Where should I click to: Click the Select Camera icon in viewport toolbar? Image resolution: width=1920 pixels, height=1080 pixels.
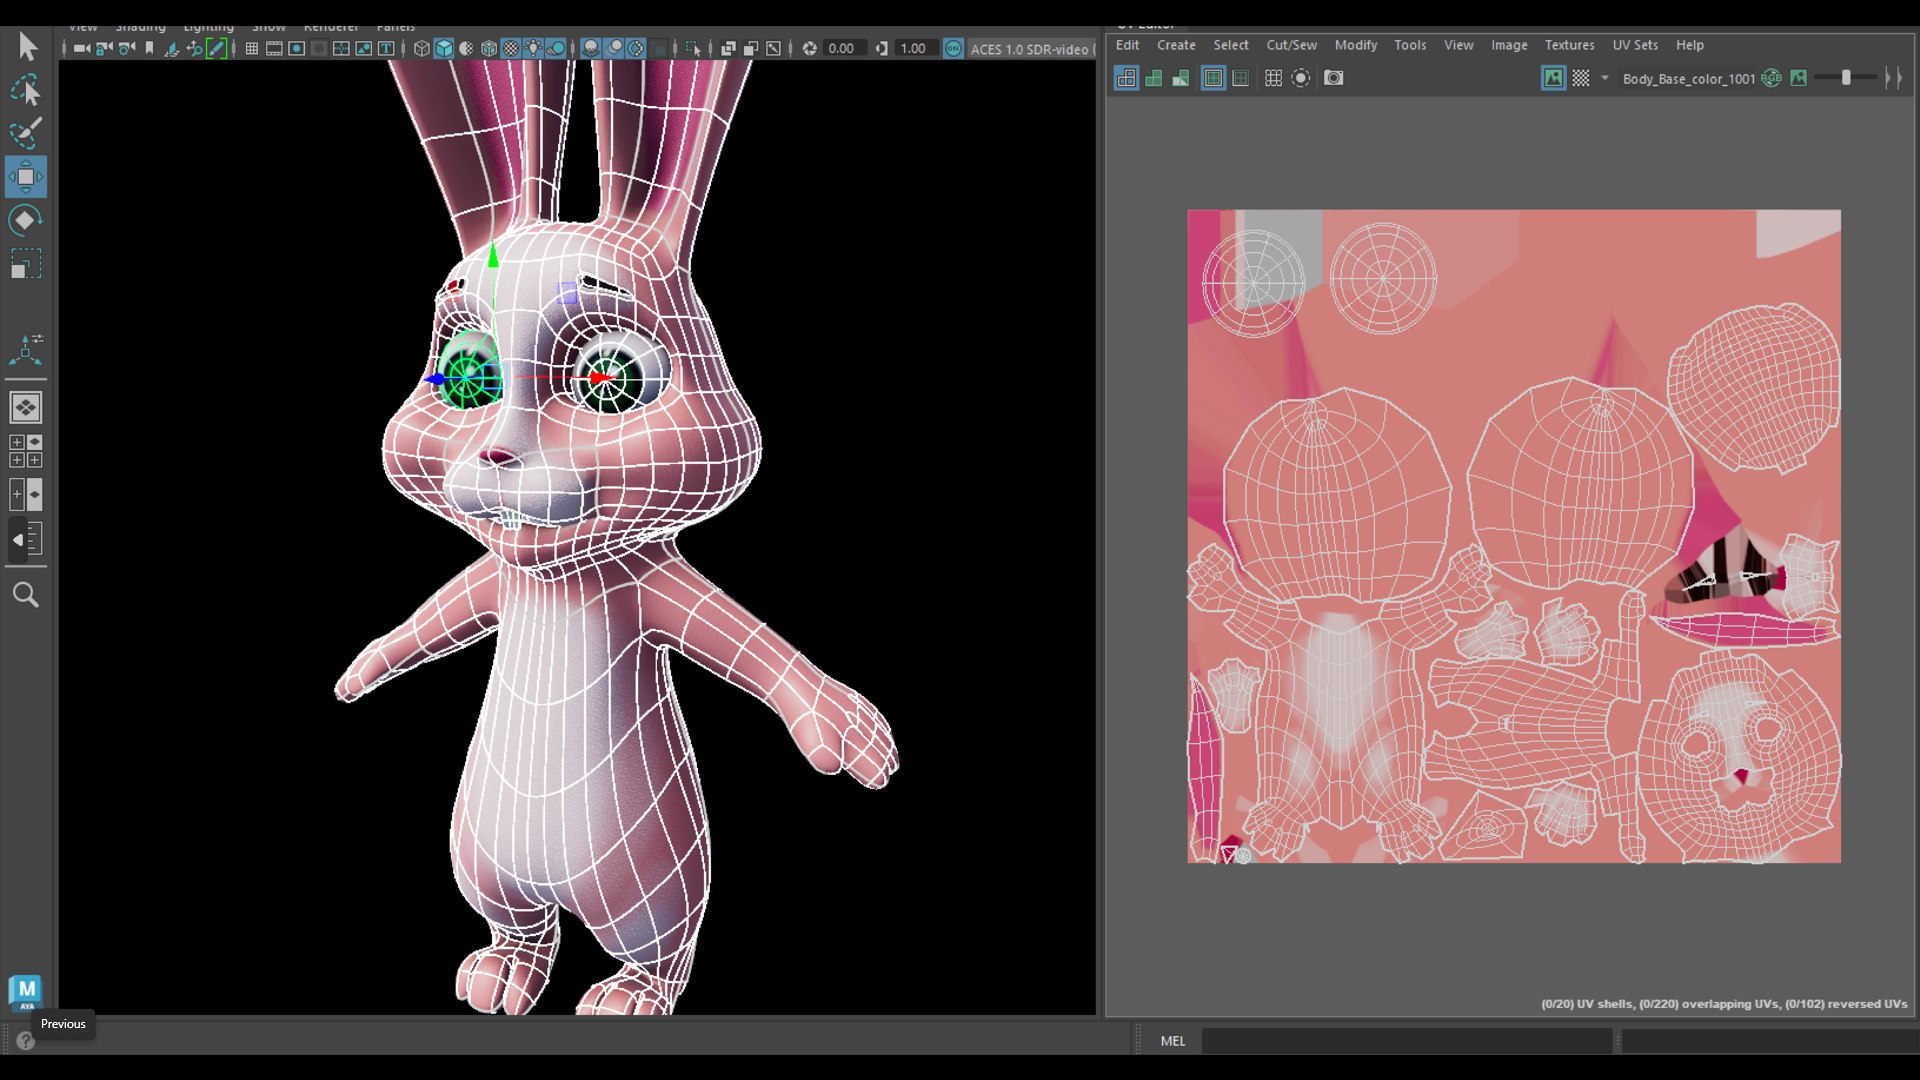click(82, 48)
